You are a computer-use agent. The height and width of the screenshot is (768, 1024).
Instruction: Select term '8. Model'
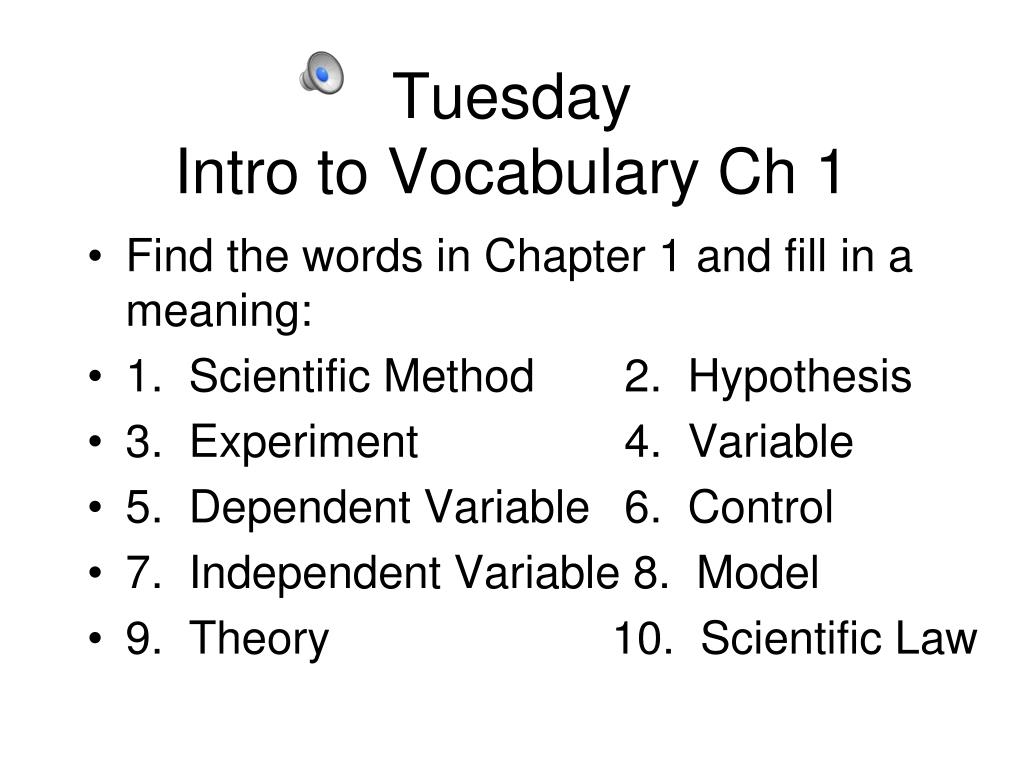726,573
